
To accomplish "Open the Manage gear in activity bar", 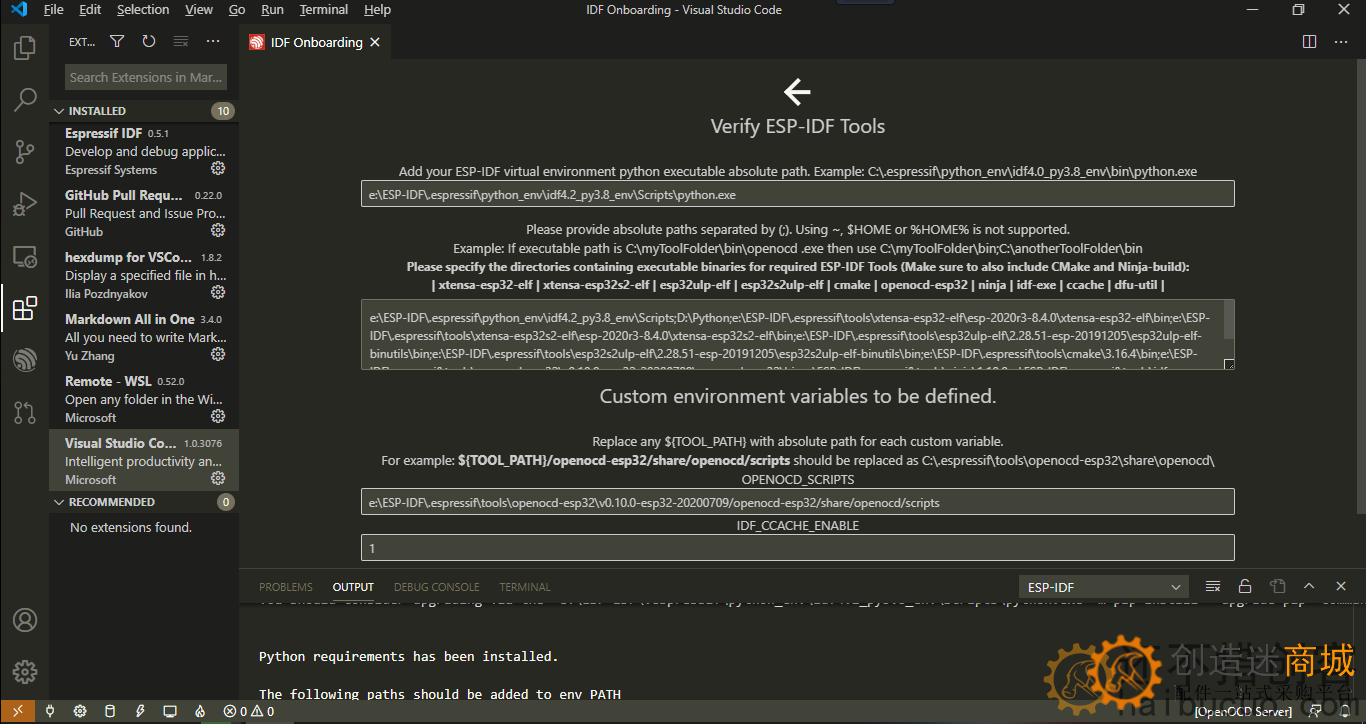I will click(x=25, y=672).
